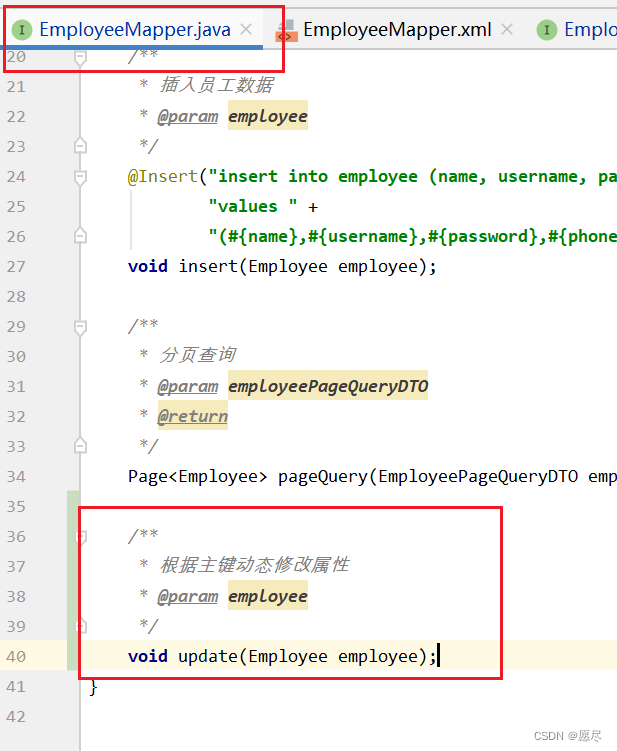Image resolution: width=617 pixels, height=751 pixels.
Task: Close the EmployeeMapper.xml tab
Action: pos(507,30)
